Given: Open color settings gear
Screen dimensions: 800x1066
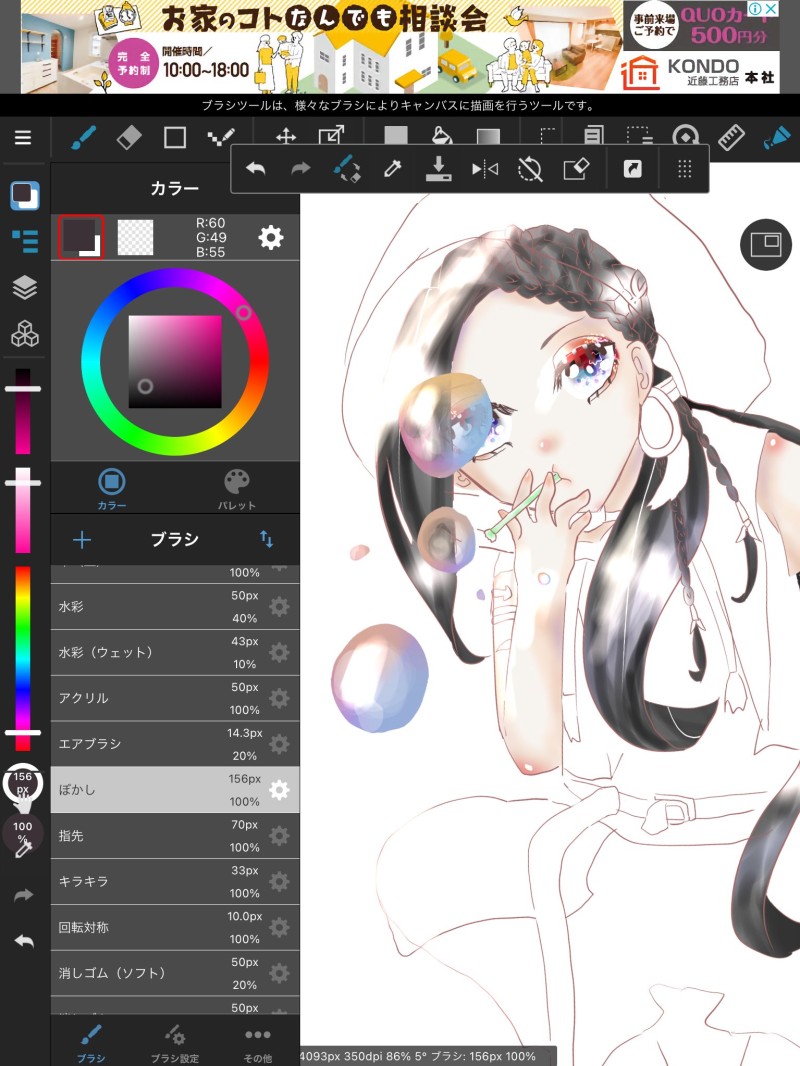Looking at the screenshot, I should point(271,237).
